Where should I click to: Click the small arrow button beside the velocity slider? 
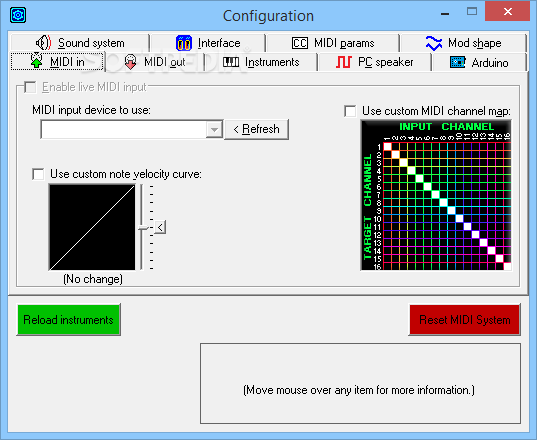pyautogui.click(x=160, y=227)
